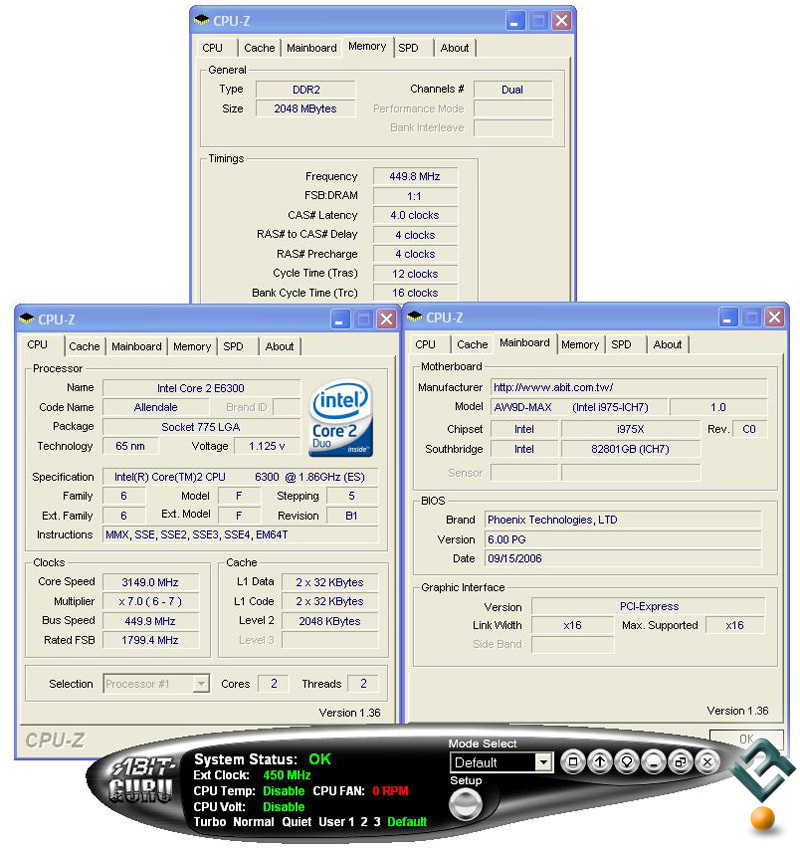Click the lightbulb icon button in Abit Guru
Viewport: 800px width, 848px height.
pyautogui.click(x=626, y=762)
